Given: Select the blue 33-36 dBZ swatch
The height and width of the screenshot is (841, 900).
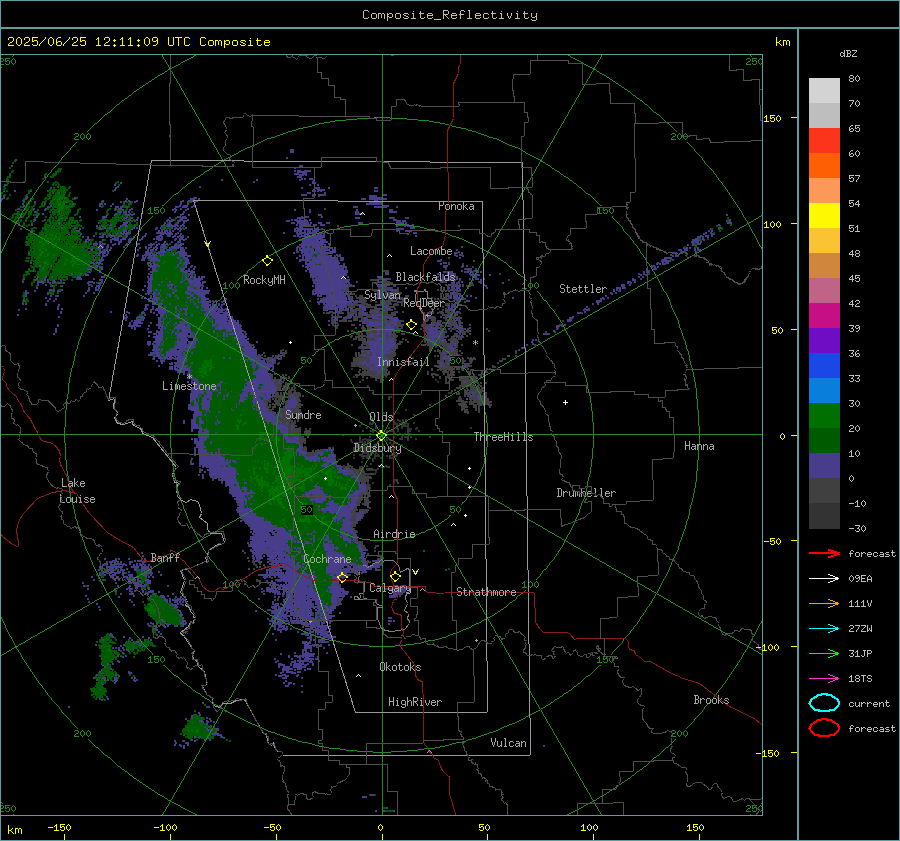Looking at the screenshot, I should pyautogui.click(x=824, y=366).
